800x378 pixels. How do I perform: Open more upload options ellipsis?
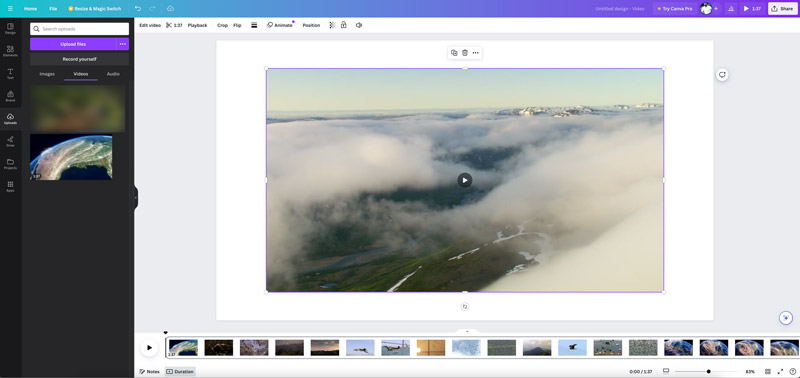pos(123,44)
